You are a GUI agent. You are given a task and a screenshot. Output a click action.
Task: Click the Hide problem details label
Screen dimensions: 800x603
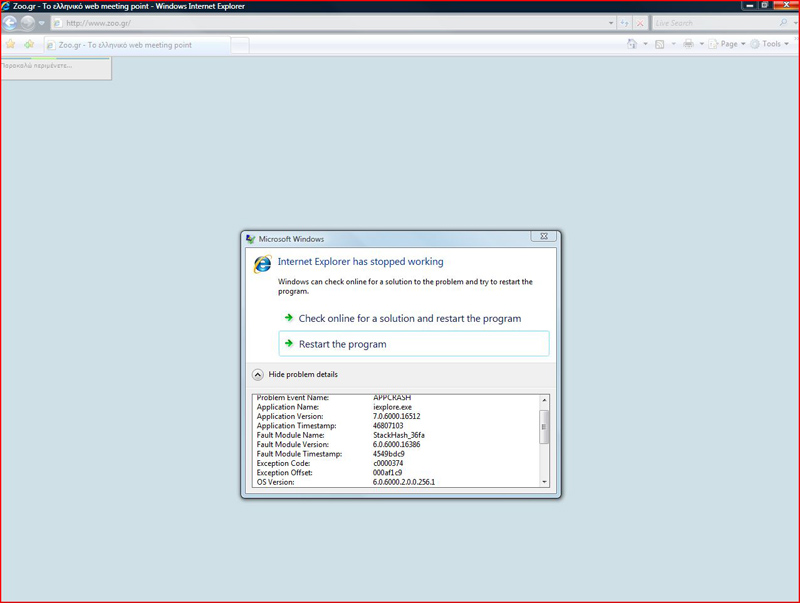303,374
